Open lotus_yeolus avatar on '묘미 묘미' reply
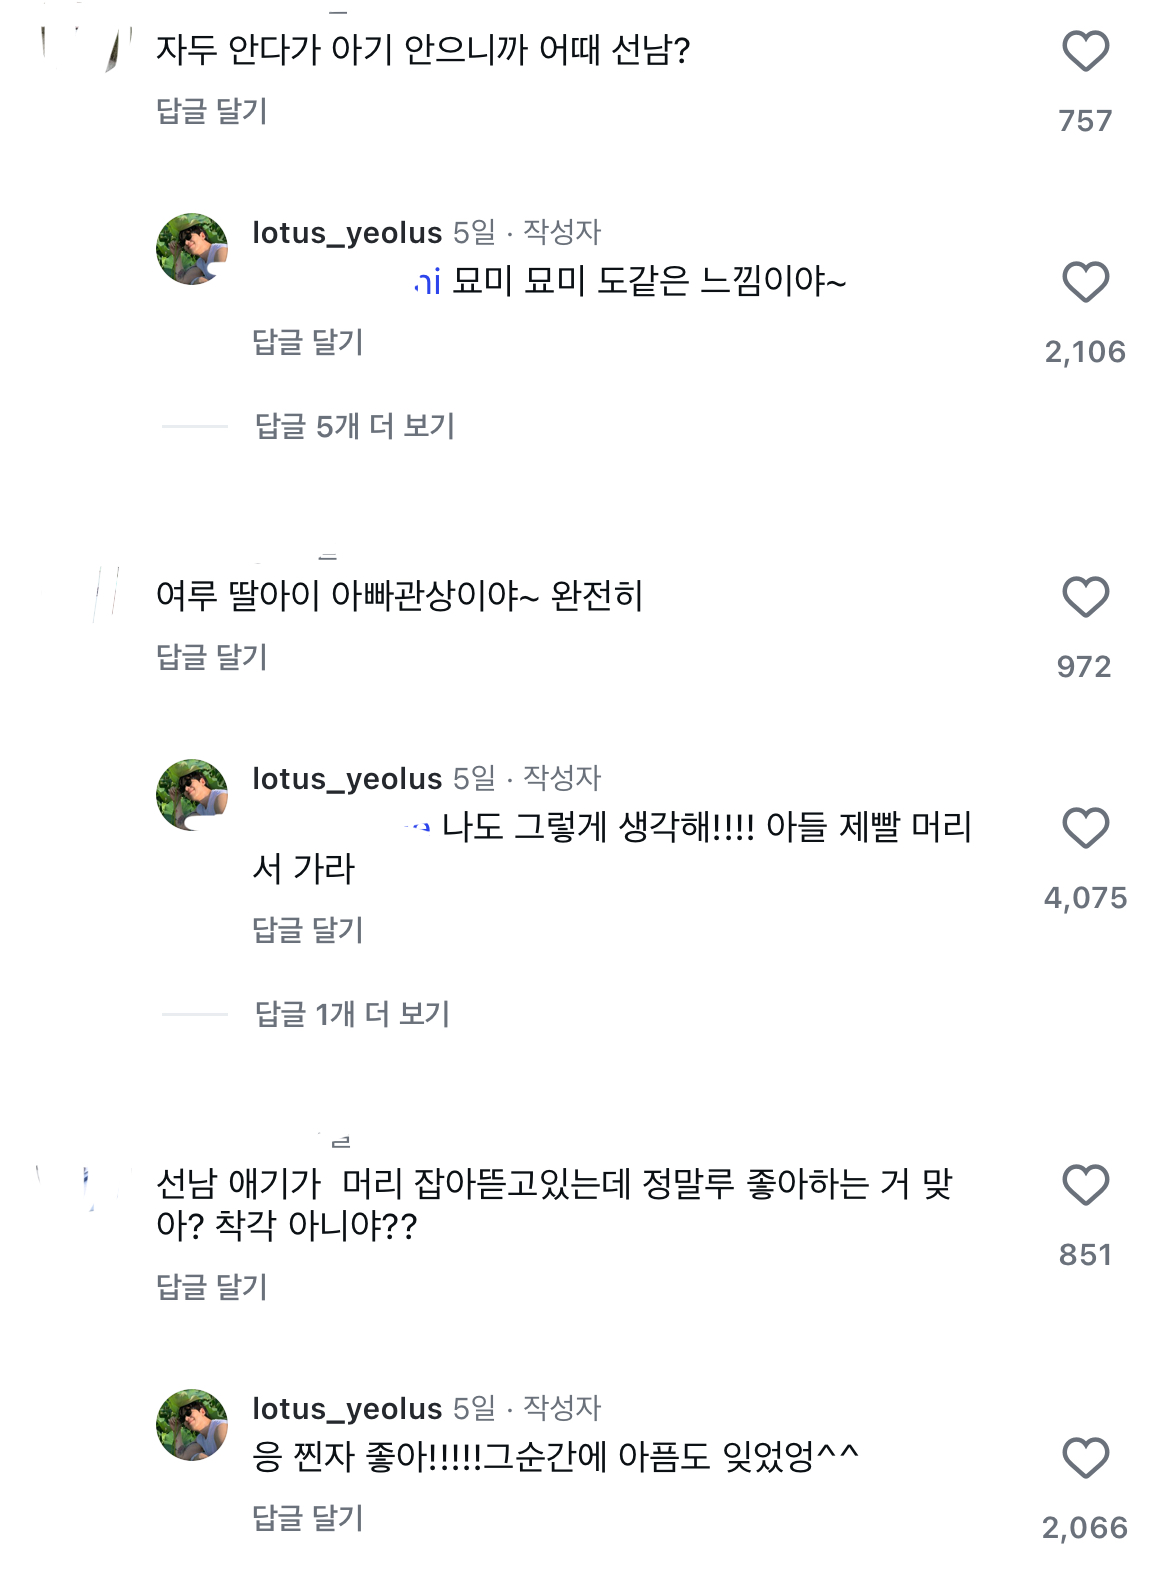This screenshot has height=1570, width=1170. [x=192, y=249]
